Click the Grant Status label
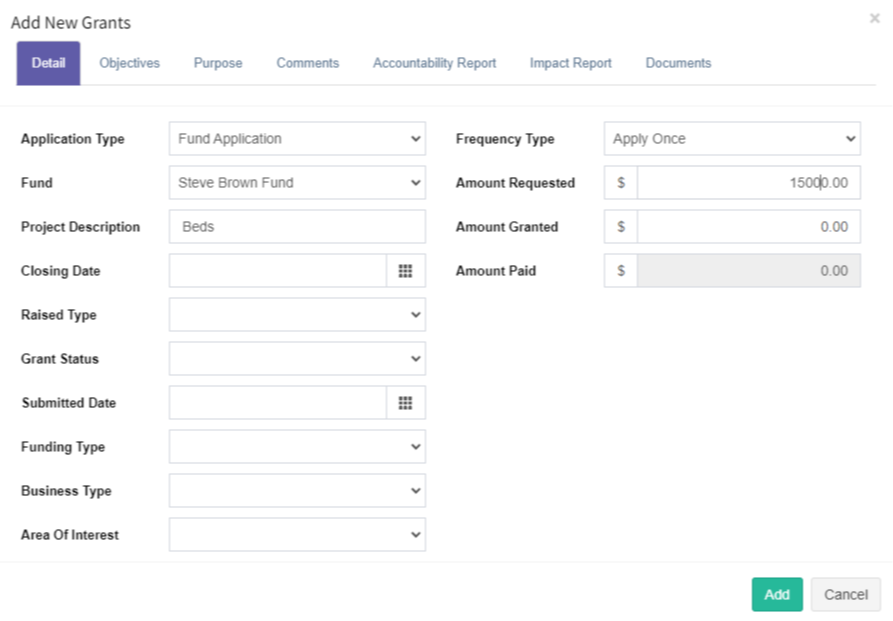The width and height of the screenshot is (893, 621). tap(60, 359)
